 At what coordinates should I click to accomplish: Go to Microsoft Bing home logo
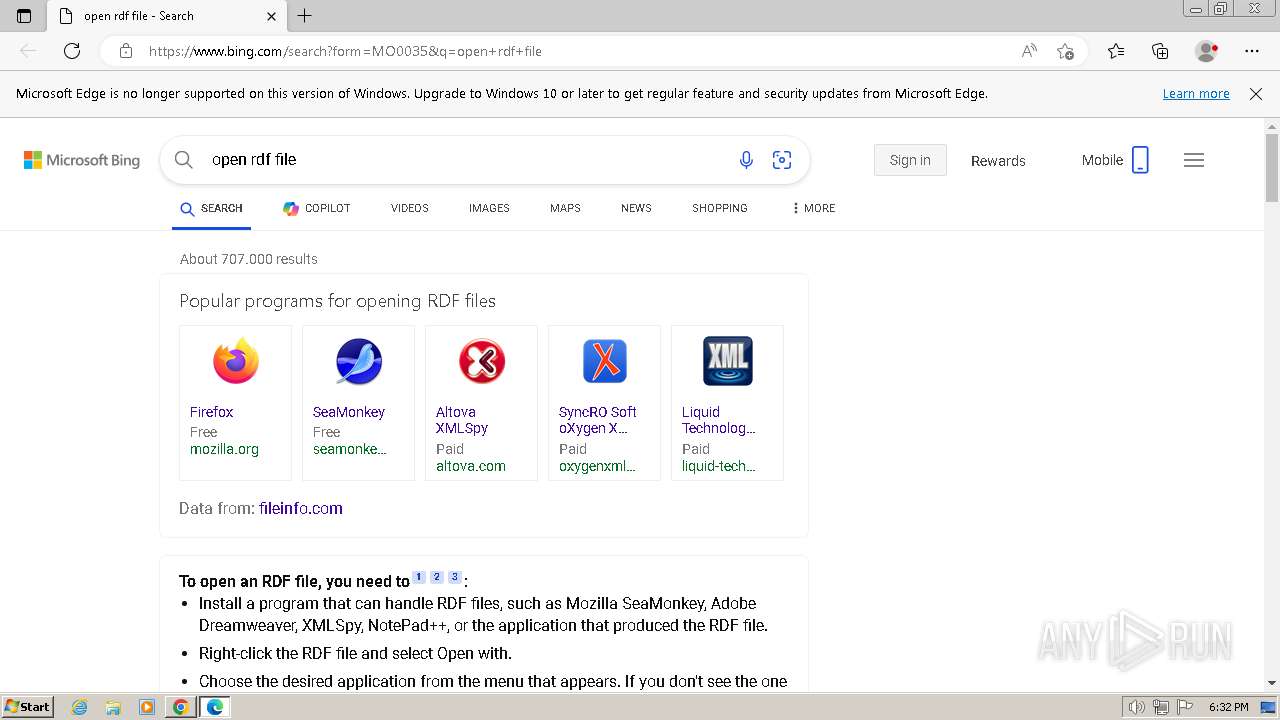pos(82,160)
